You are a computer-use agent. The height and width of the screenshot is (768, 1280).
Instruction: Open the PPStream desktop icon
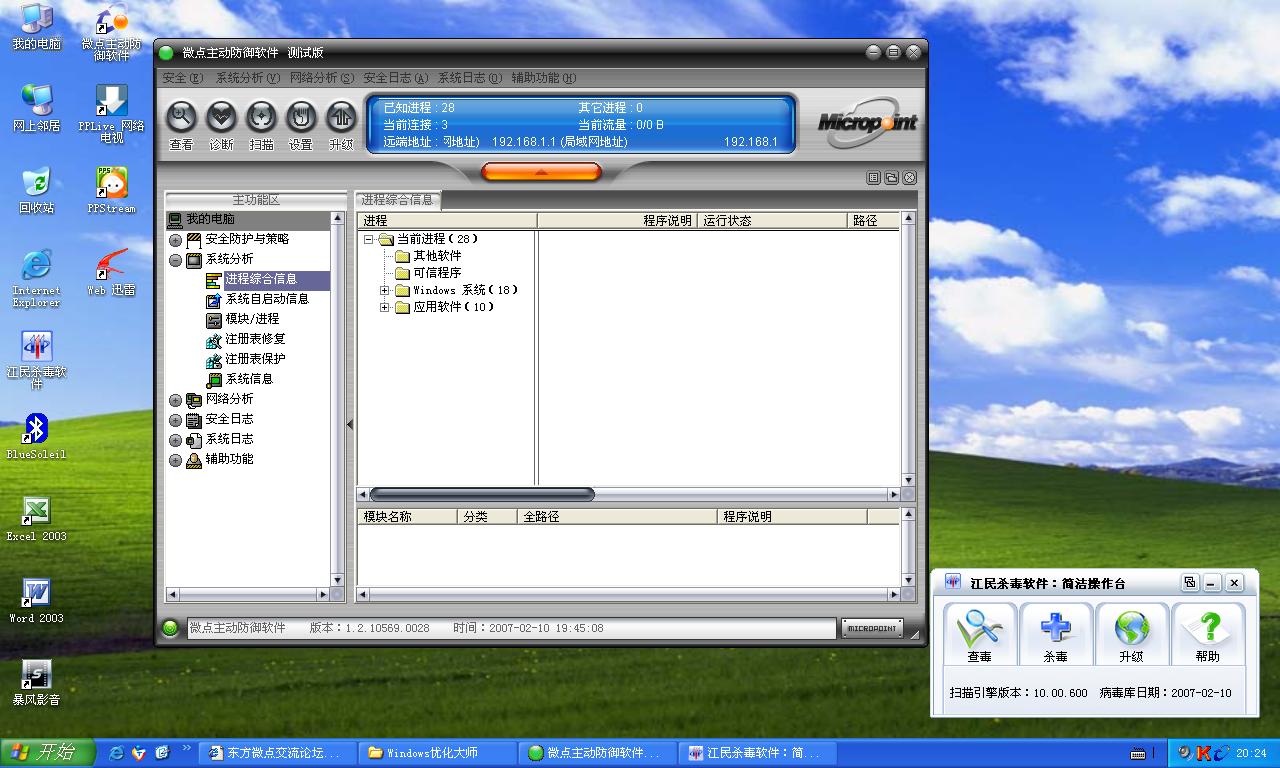[111, 190]
